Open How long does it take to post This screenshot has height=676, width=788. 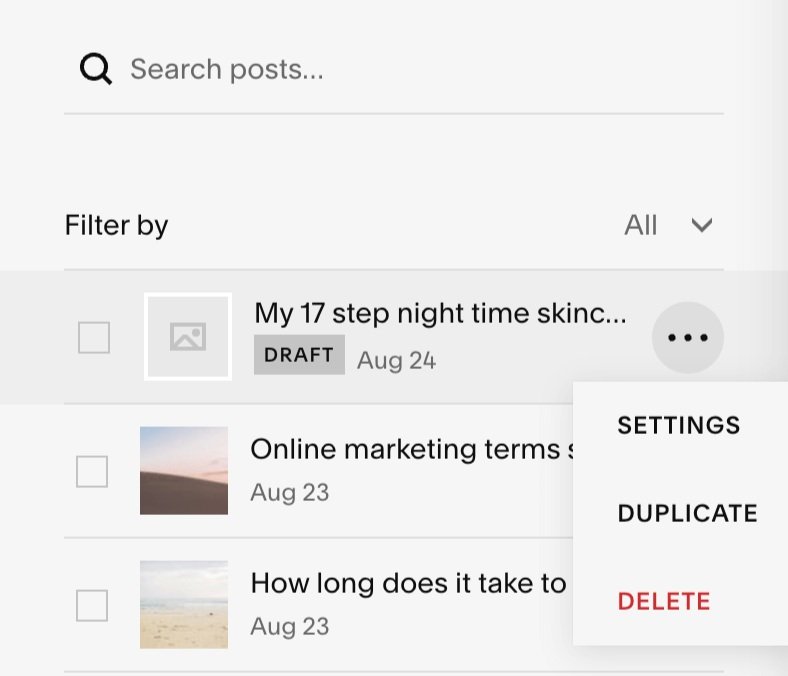[409, 583]
